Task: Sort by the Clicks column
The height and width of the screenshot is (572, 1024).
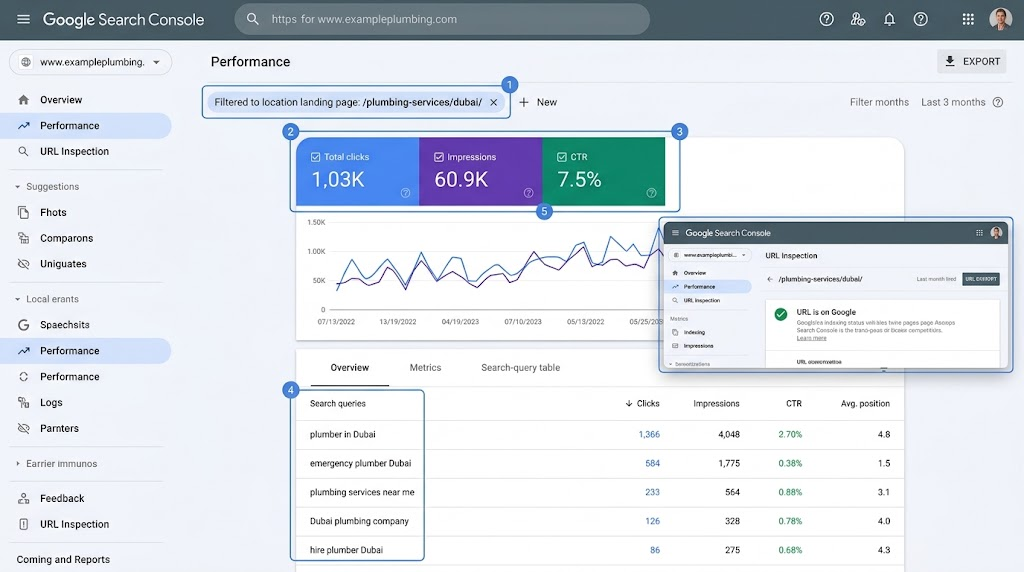Action: [643, 404]
